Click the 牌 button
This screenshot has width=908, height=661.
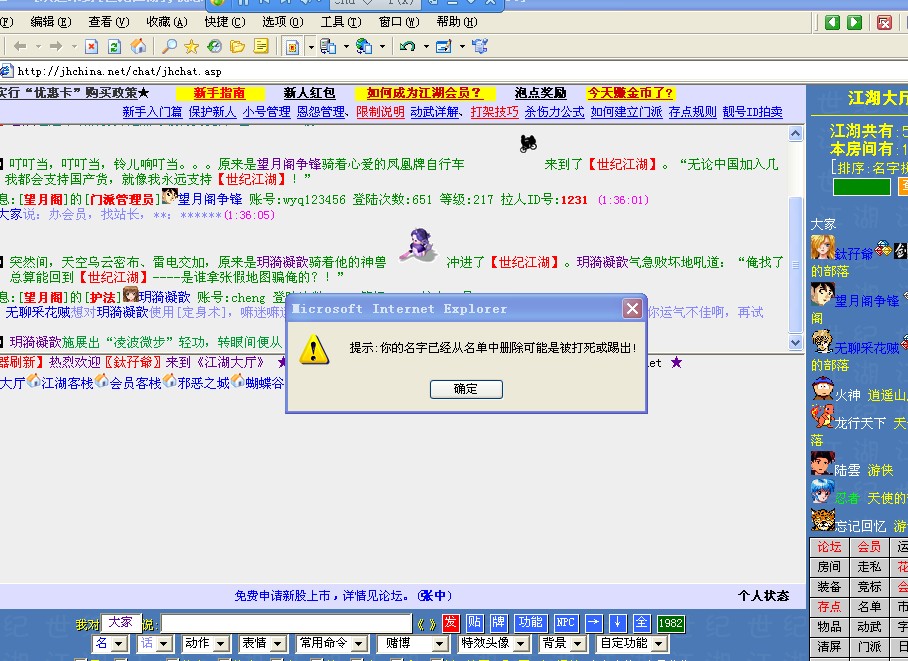pyautogui.click(x=498, y=623)
